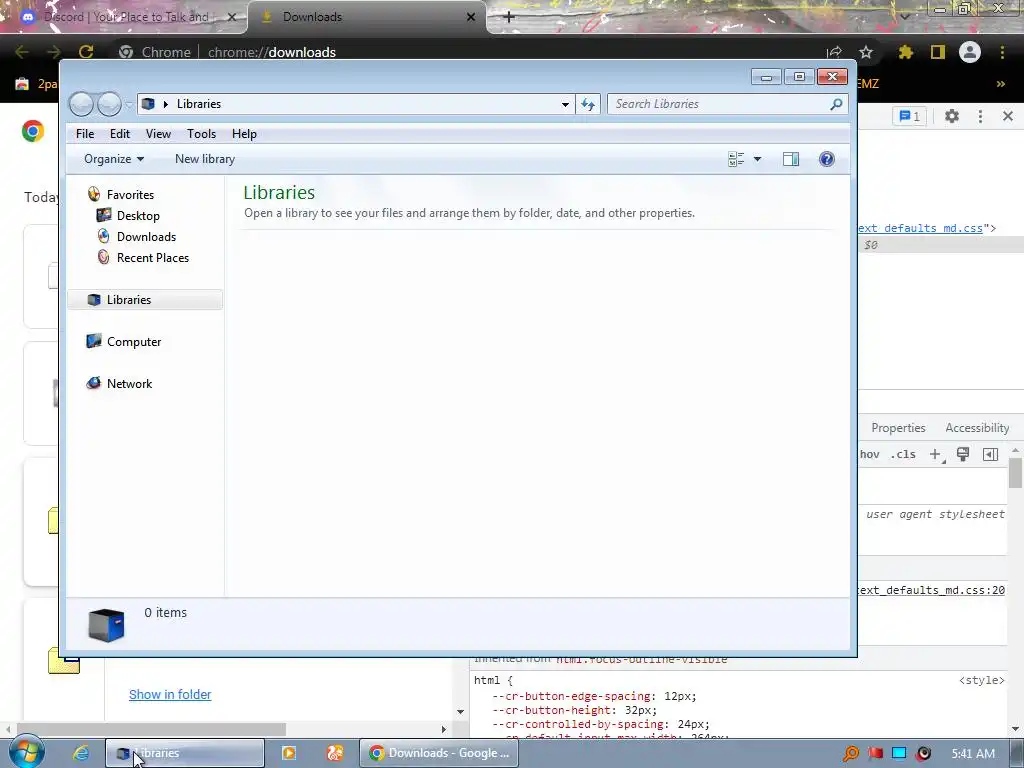1024x768 pixels.
Task: Open Chrome extensions puzzle icon
Action: 906,52
